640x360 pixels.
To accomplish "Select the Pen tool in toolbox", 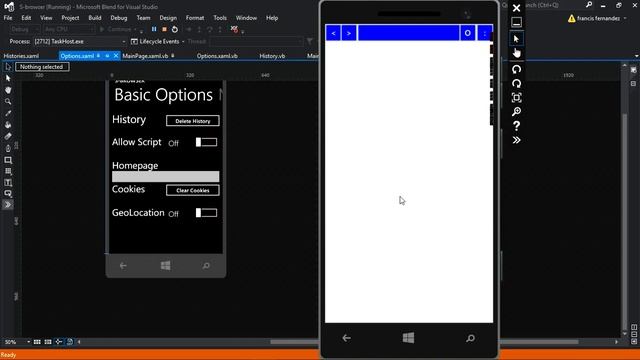I will (x=8, y=148).
